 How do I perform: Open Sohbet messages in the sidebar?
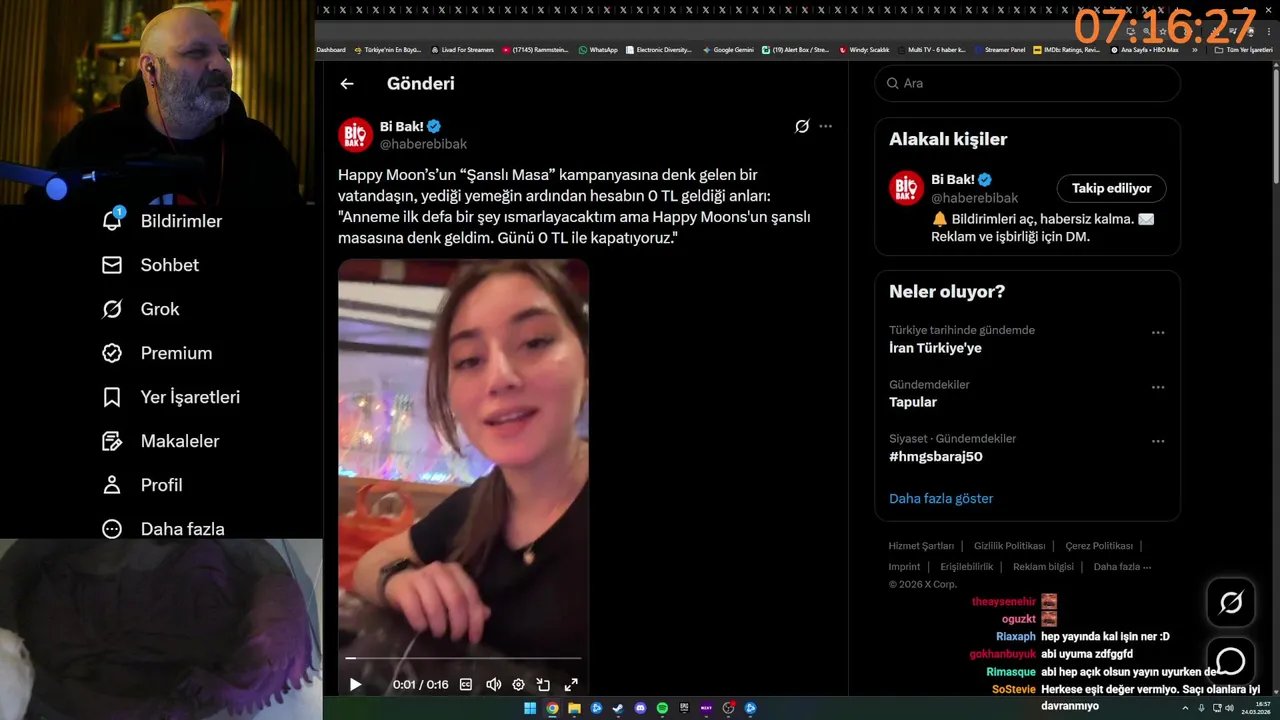click(150, 265)
